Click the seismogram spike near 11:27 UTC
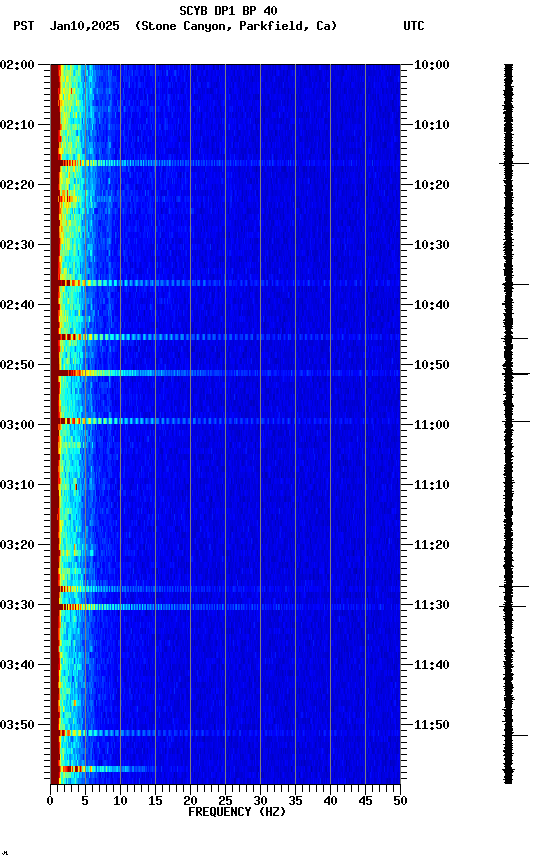The height and width of the screenshot is (864, 552). click(x=514, y=587)
